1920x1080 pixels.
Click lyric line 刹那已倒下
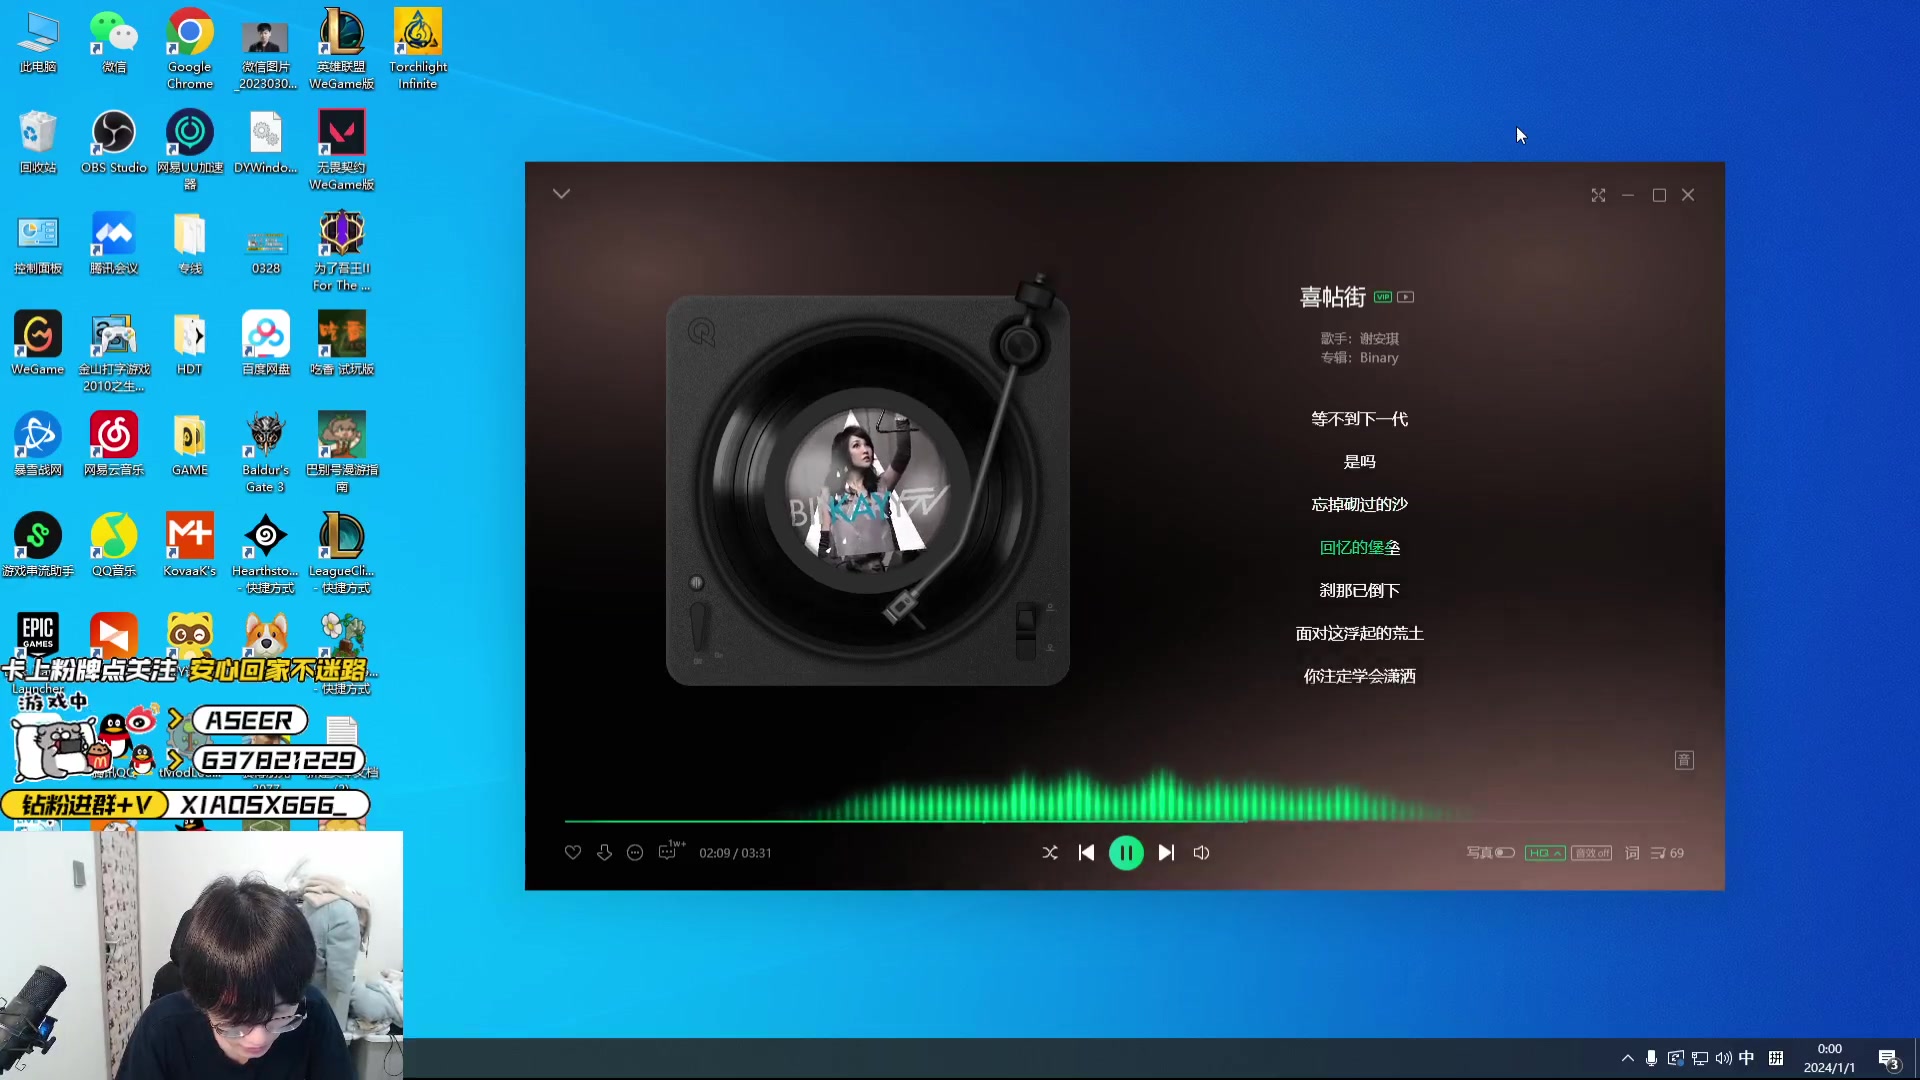[x=1359, y=591]
